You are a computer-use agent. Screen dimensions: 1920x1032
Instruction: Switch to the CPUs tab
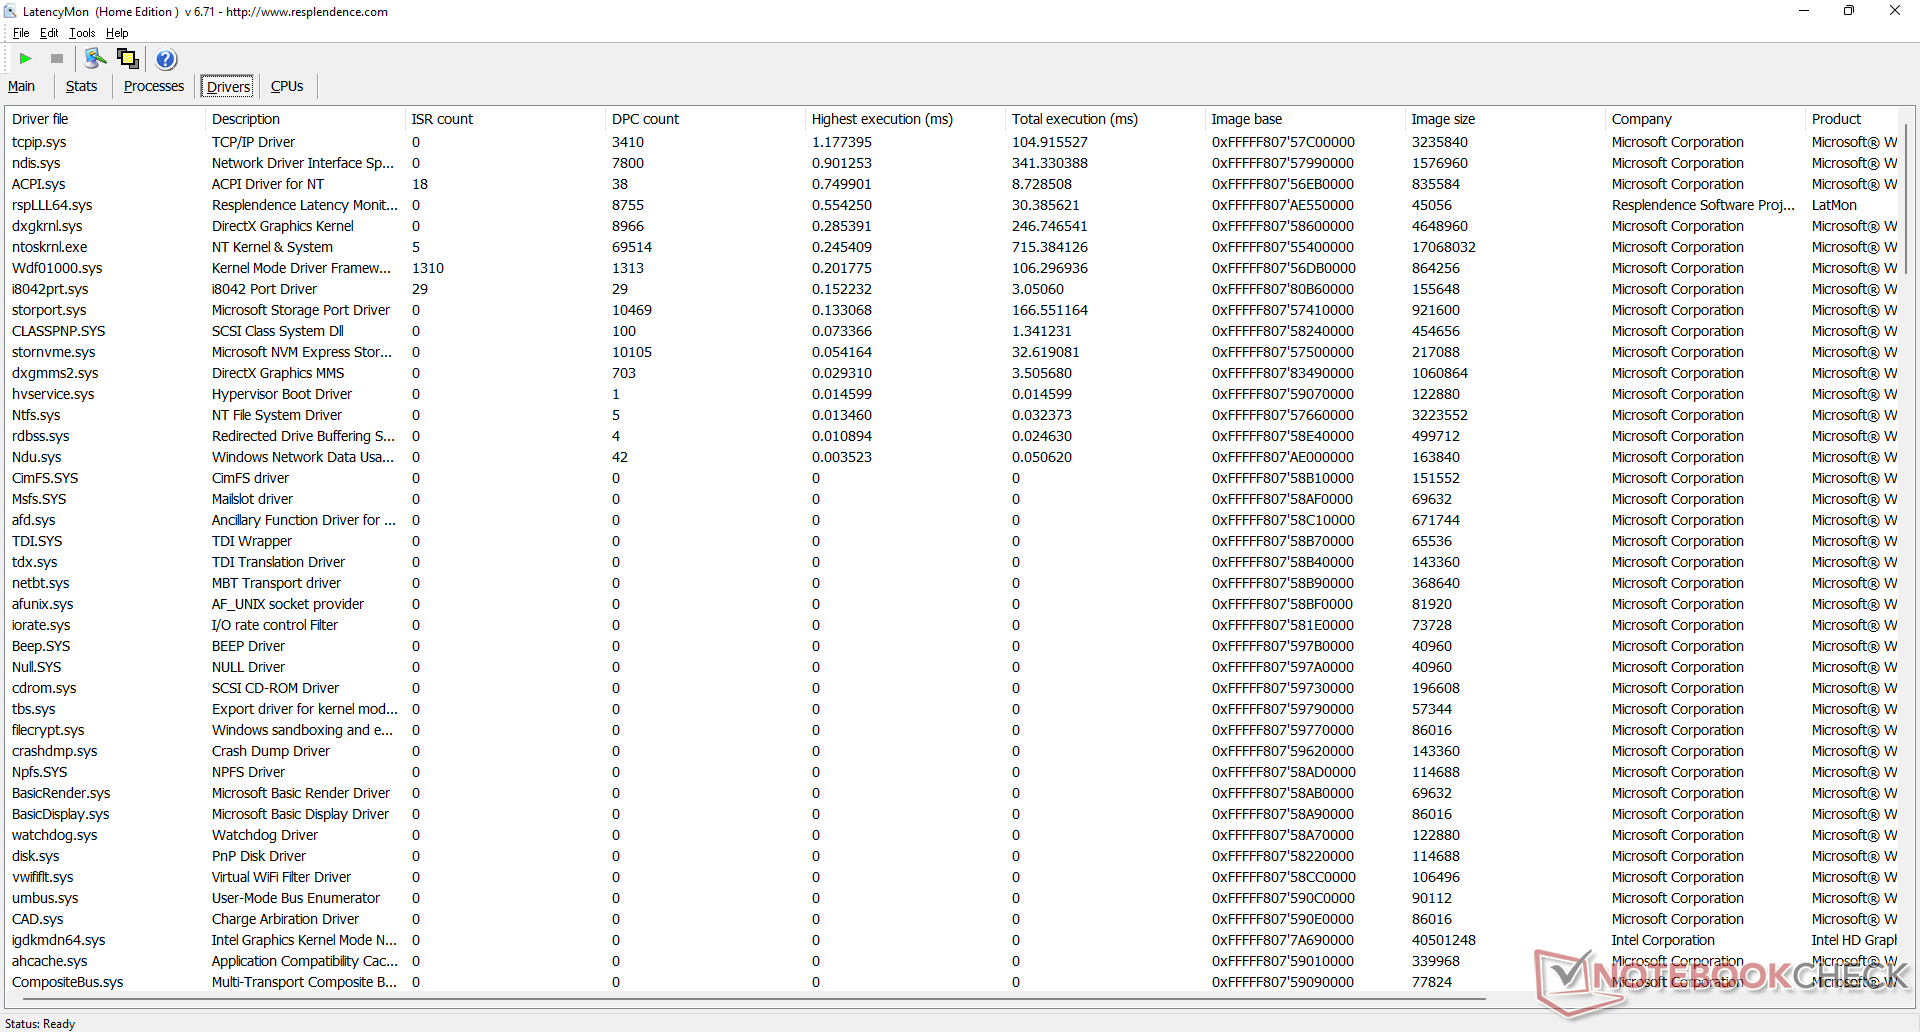(x=287, y=86)
